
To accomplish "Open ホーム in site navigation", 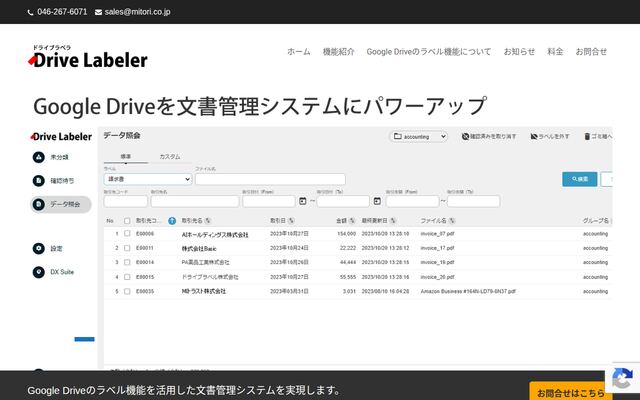I will tap(299, 52).
